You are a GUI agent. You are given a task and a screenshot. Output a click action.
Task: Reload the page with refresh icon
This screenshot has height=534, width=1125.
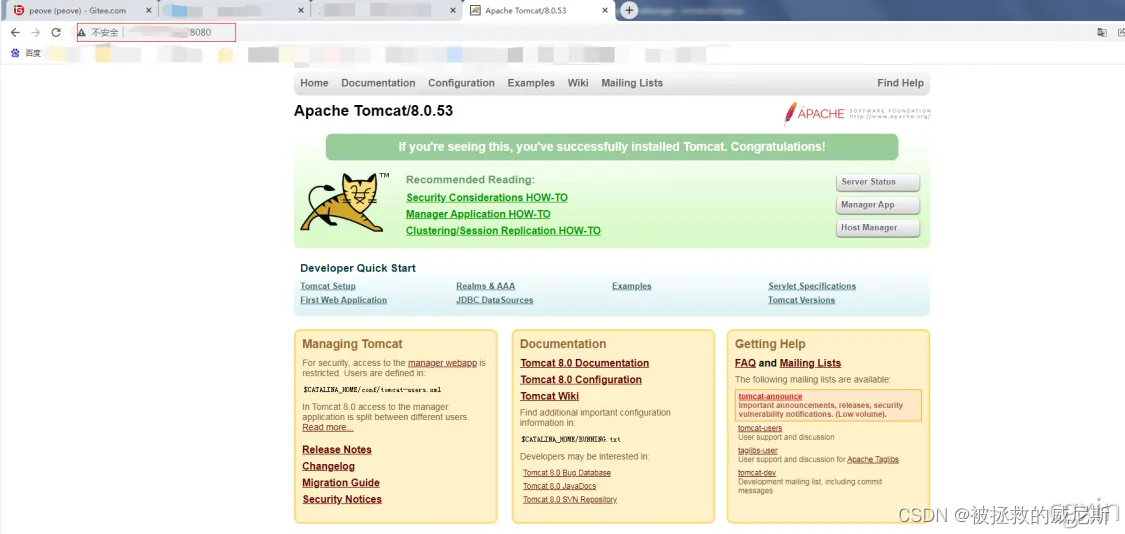[56, 32]
